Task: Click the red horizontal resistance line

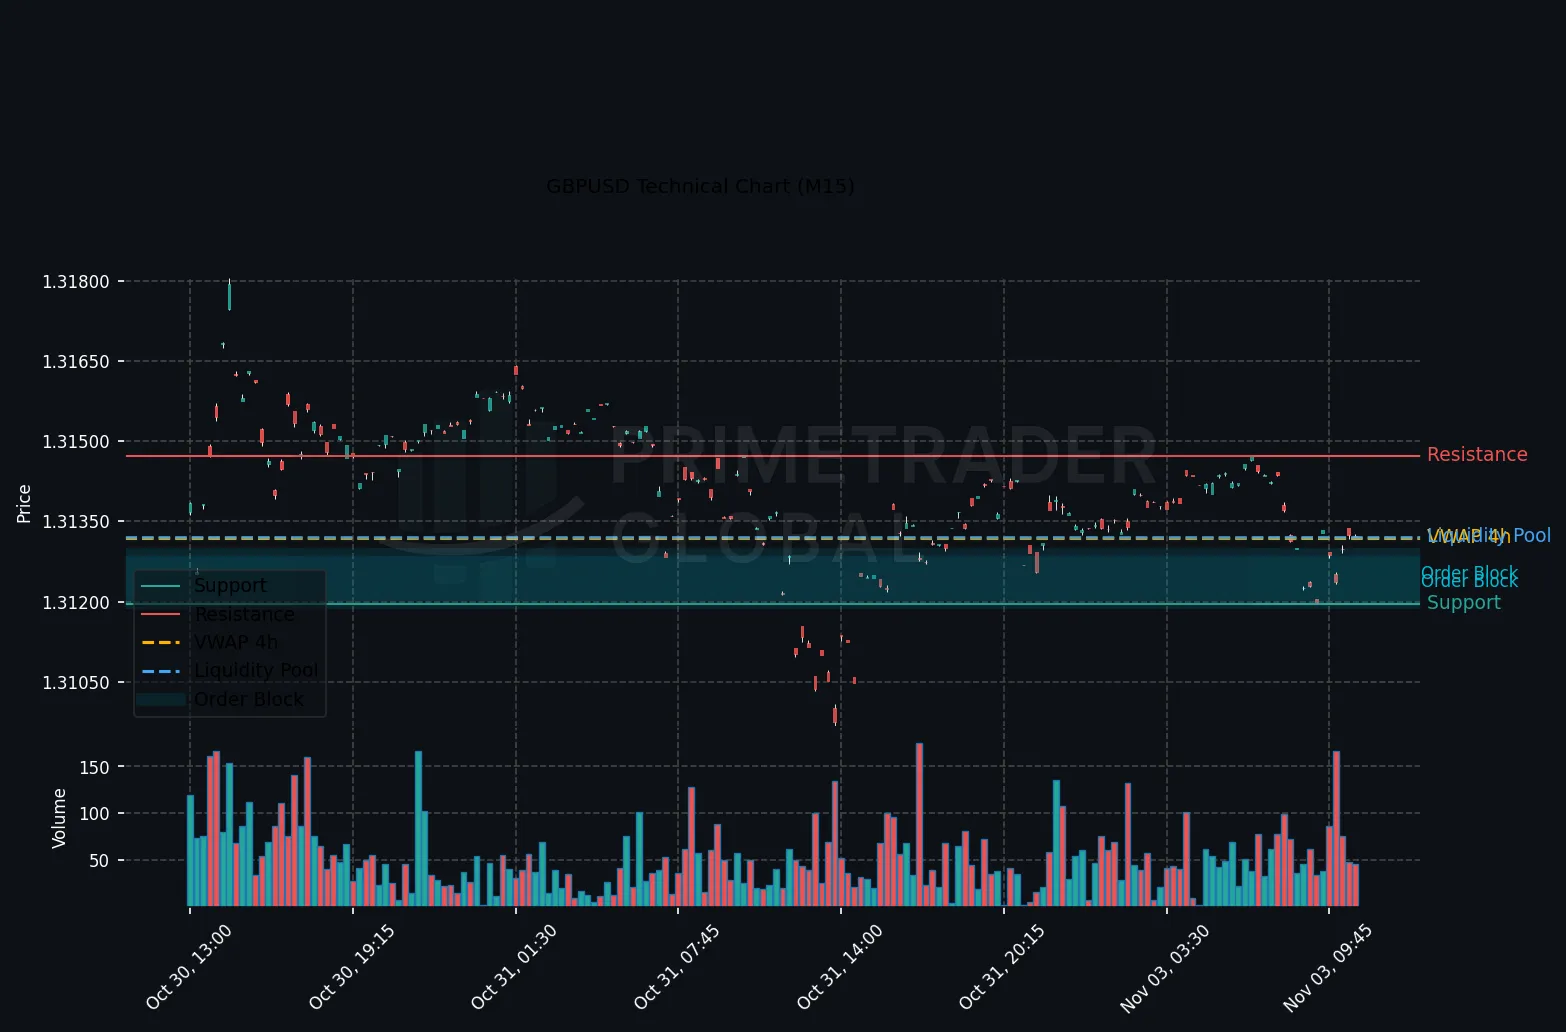Action: pyautogui.click(x=773, y=456)
